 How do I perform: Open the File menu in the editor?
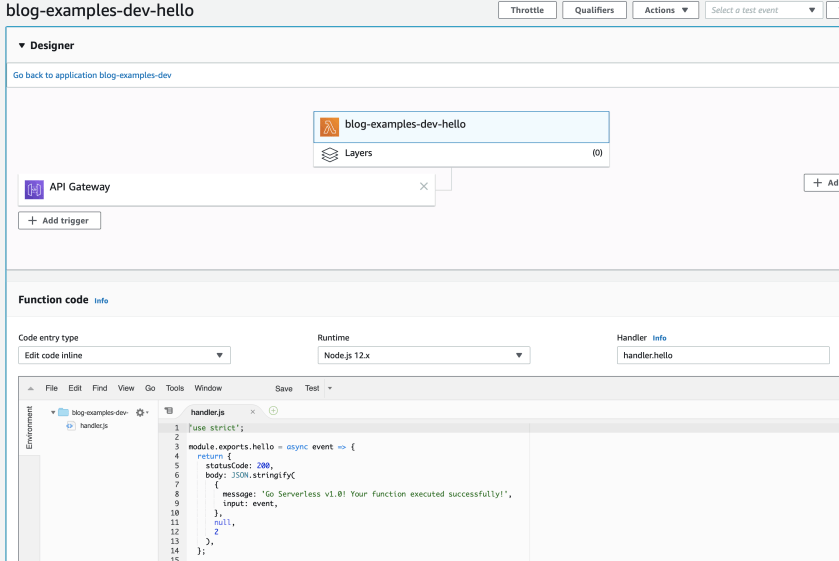coord(51,388)
